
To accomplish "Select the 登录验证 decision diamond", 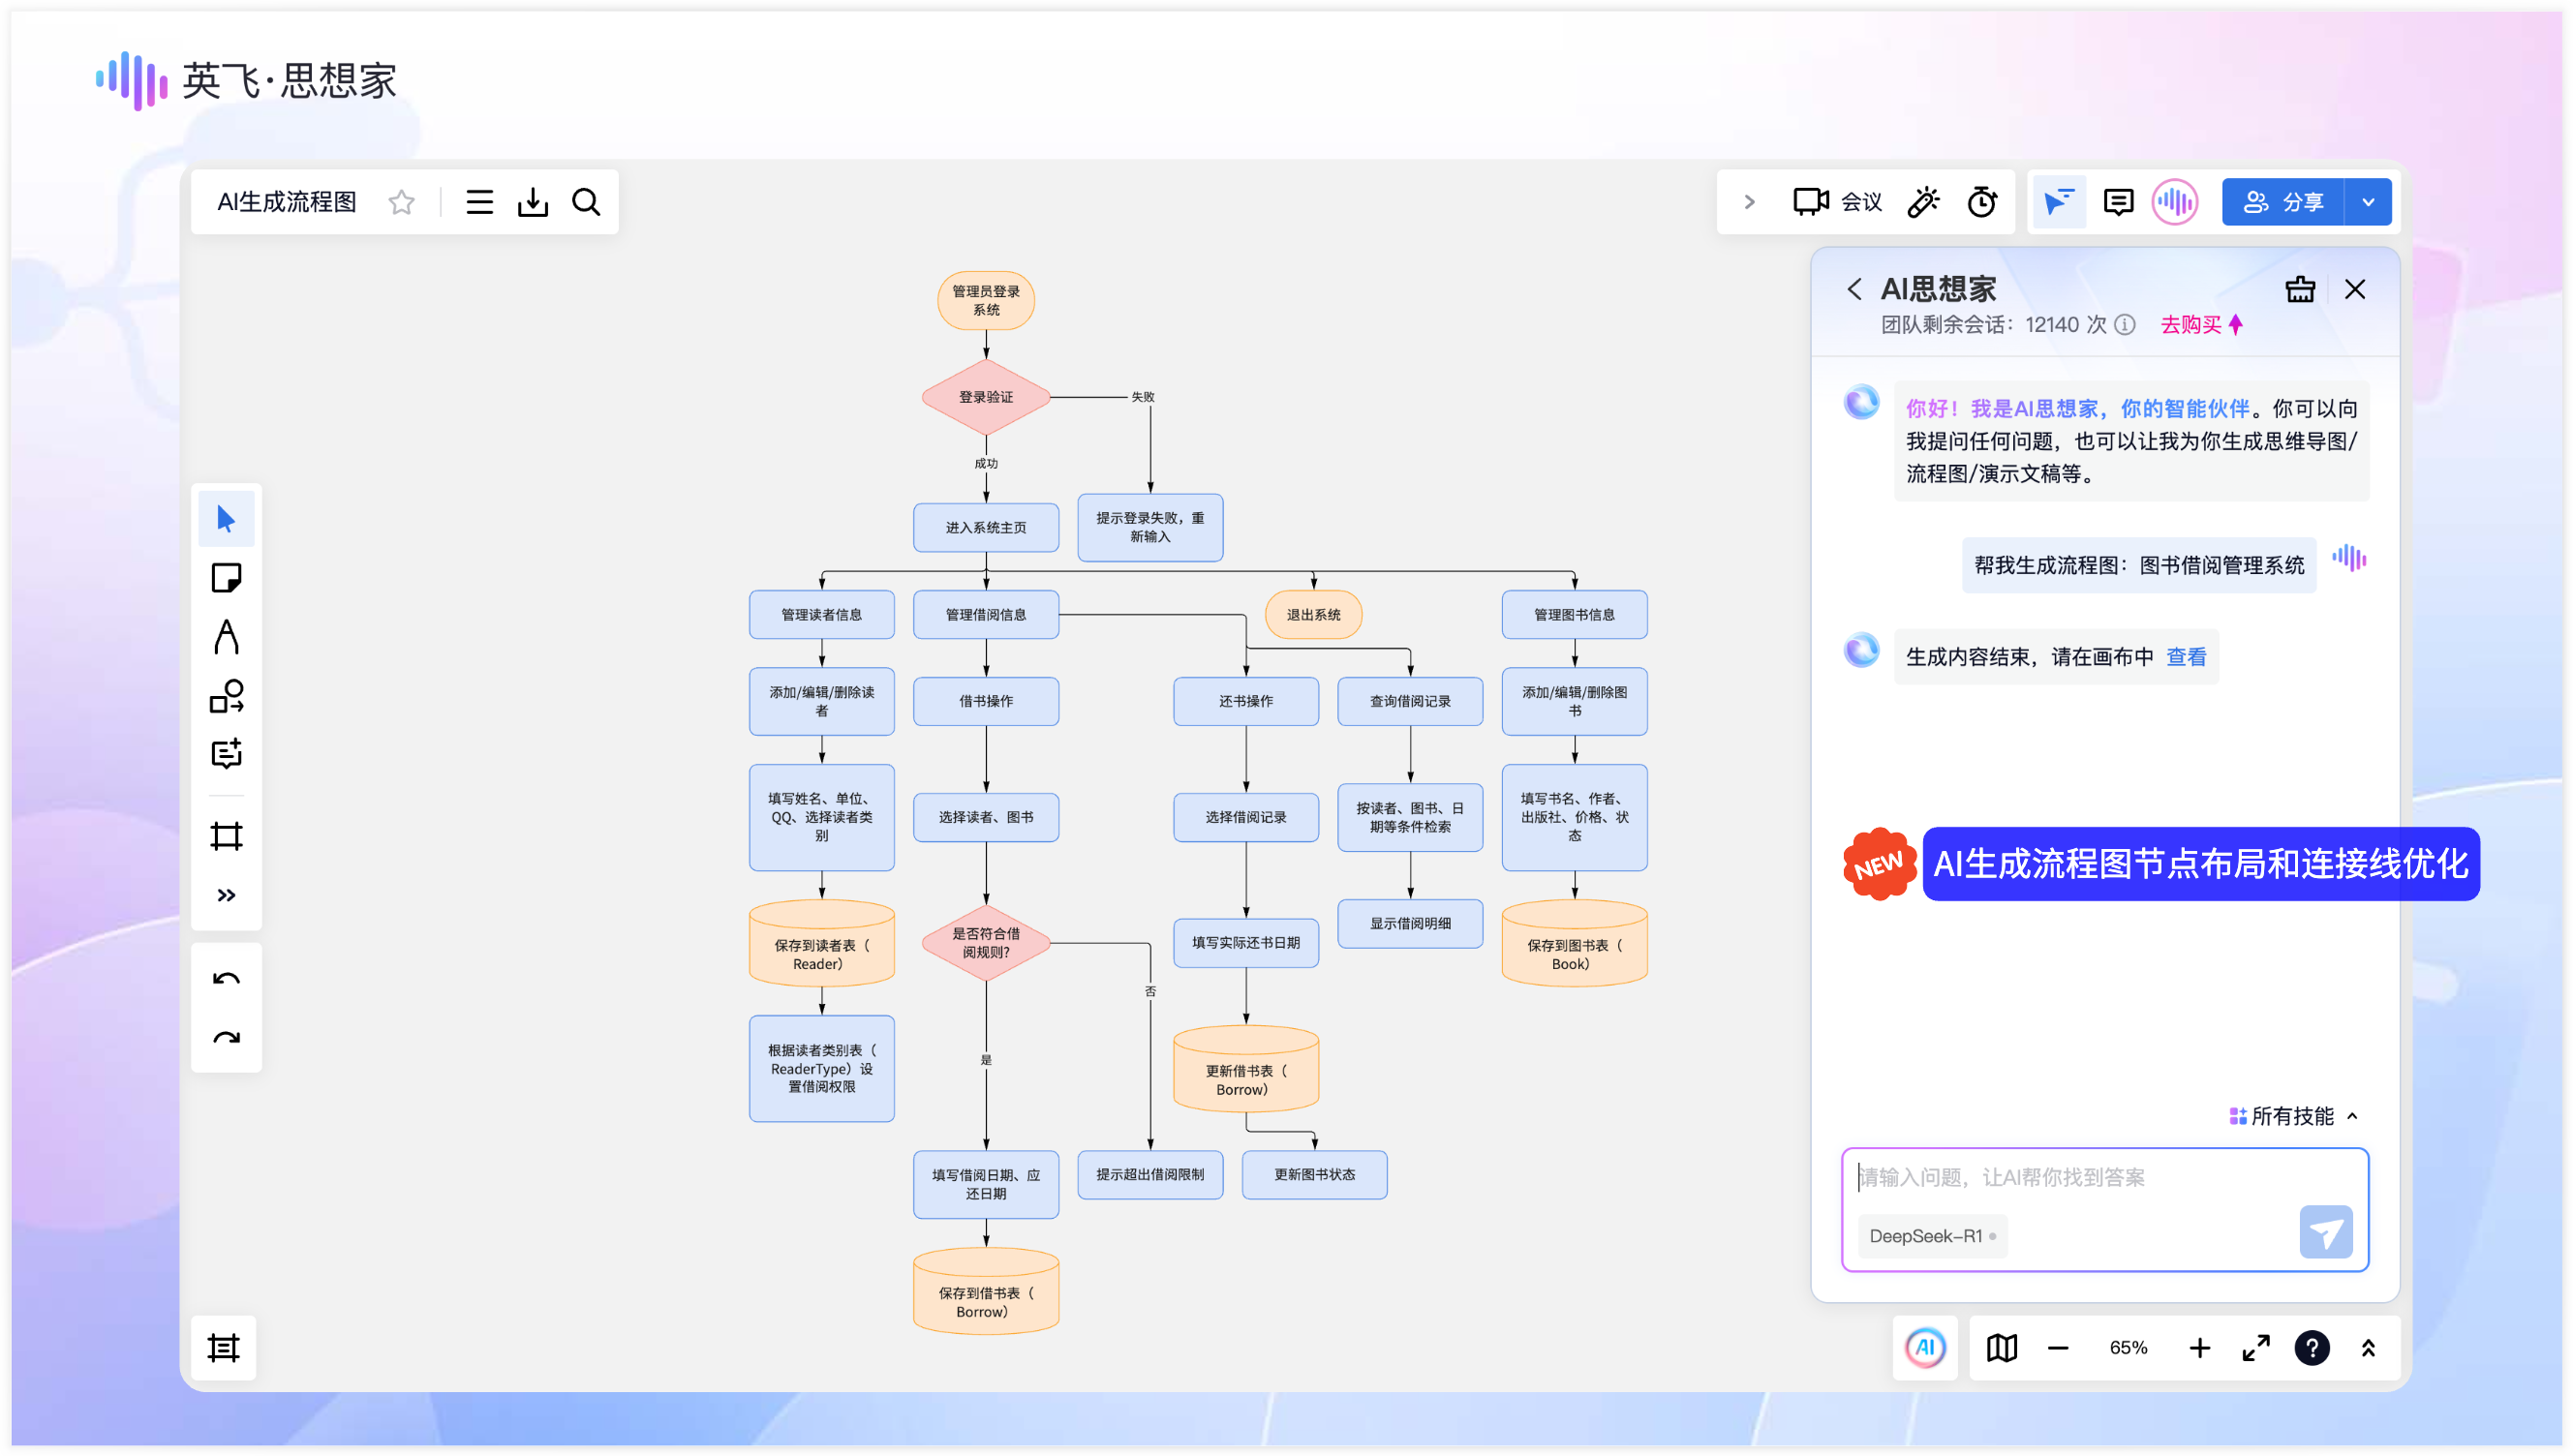I will click(x=985, y=397).
